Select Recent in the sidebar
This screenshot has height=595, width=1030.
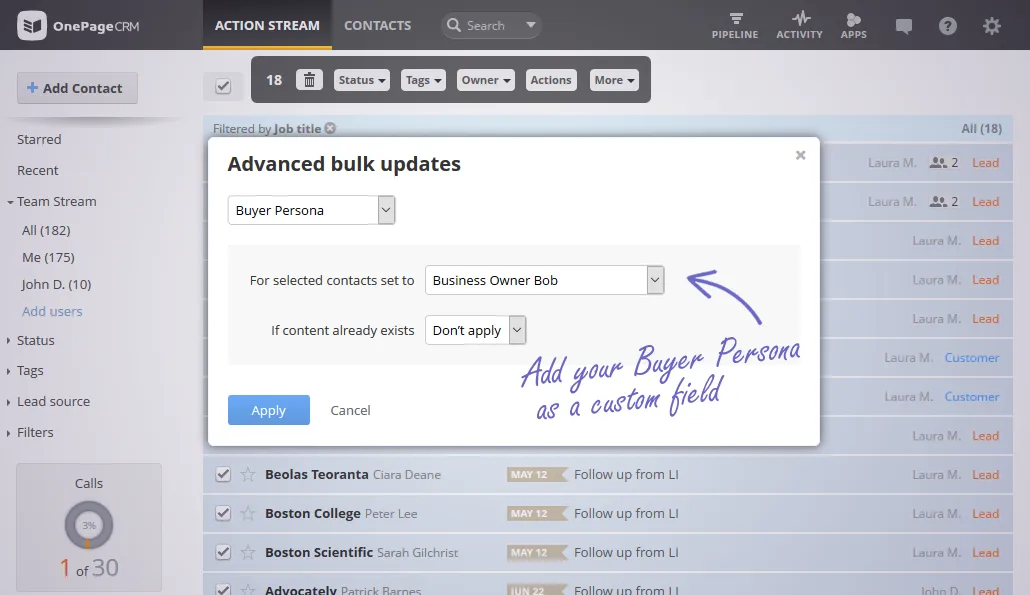37,170
